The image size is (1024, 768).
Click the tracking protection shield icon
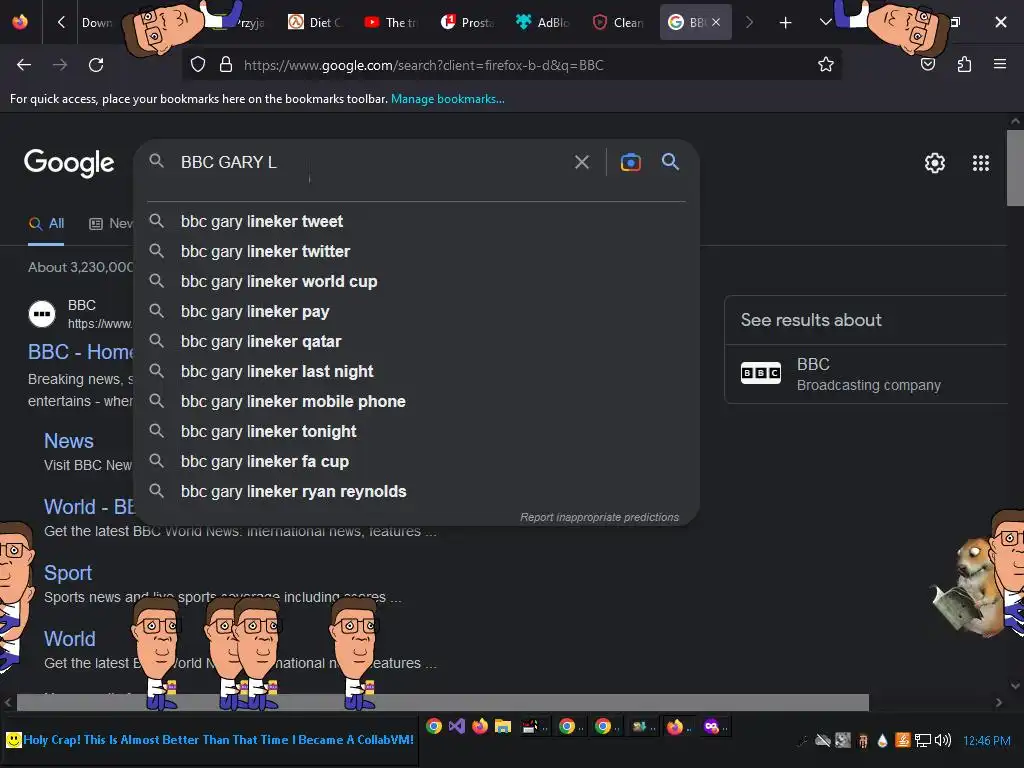198,64
